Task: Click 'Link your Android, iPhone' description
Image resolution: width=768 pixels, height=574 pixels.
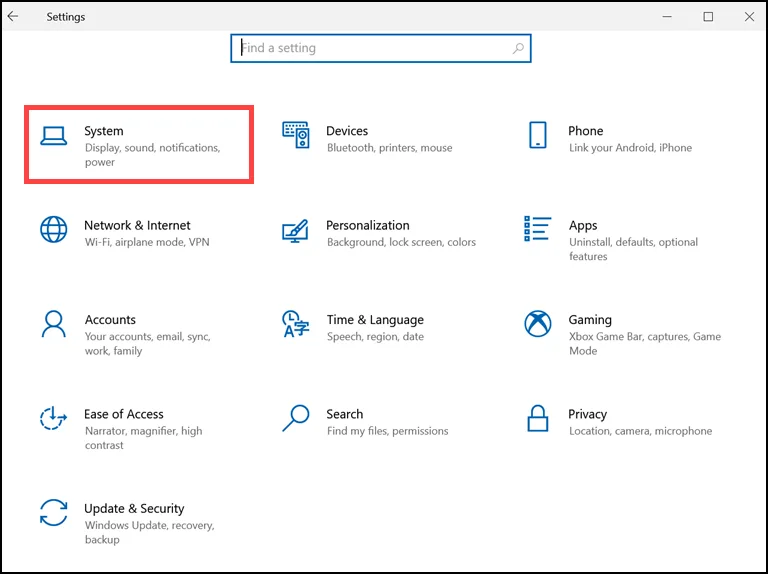Action: coord(630,148)
